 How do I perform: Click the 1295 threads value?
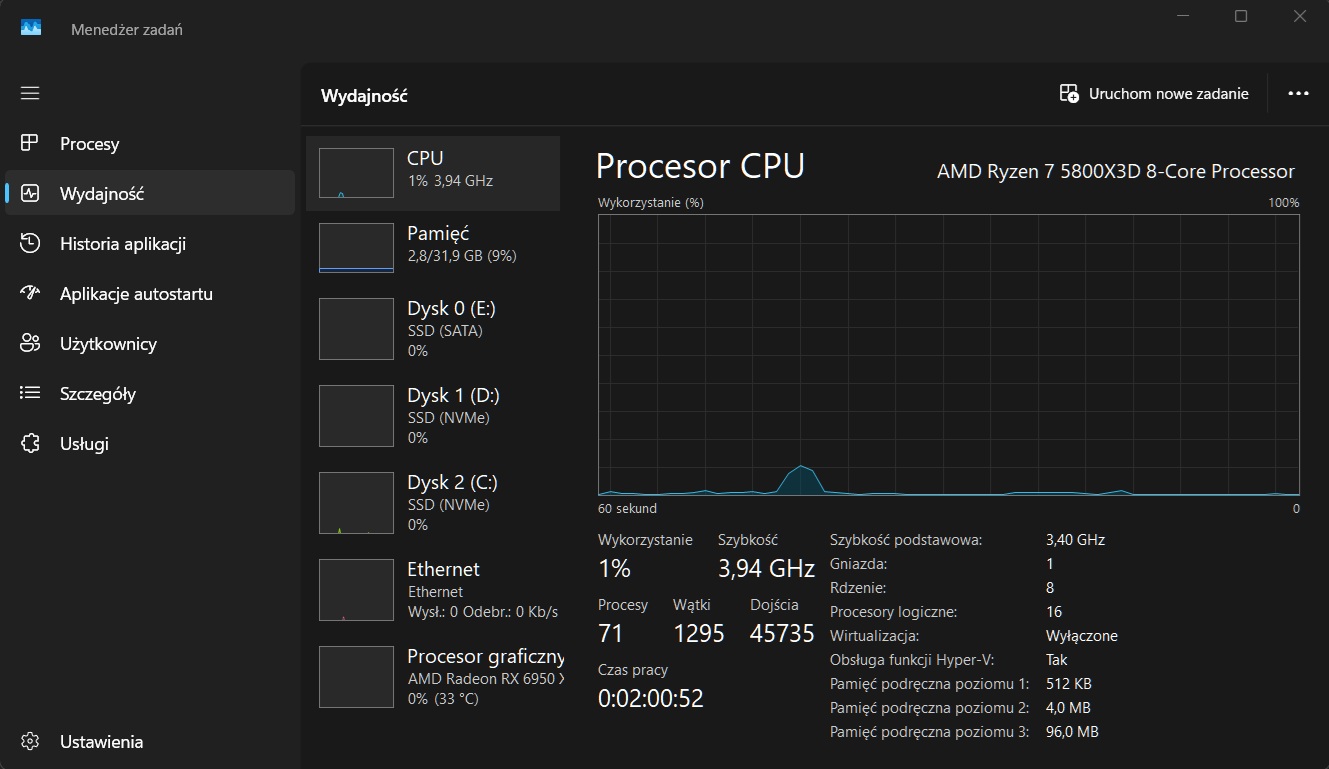click(698, 634)
